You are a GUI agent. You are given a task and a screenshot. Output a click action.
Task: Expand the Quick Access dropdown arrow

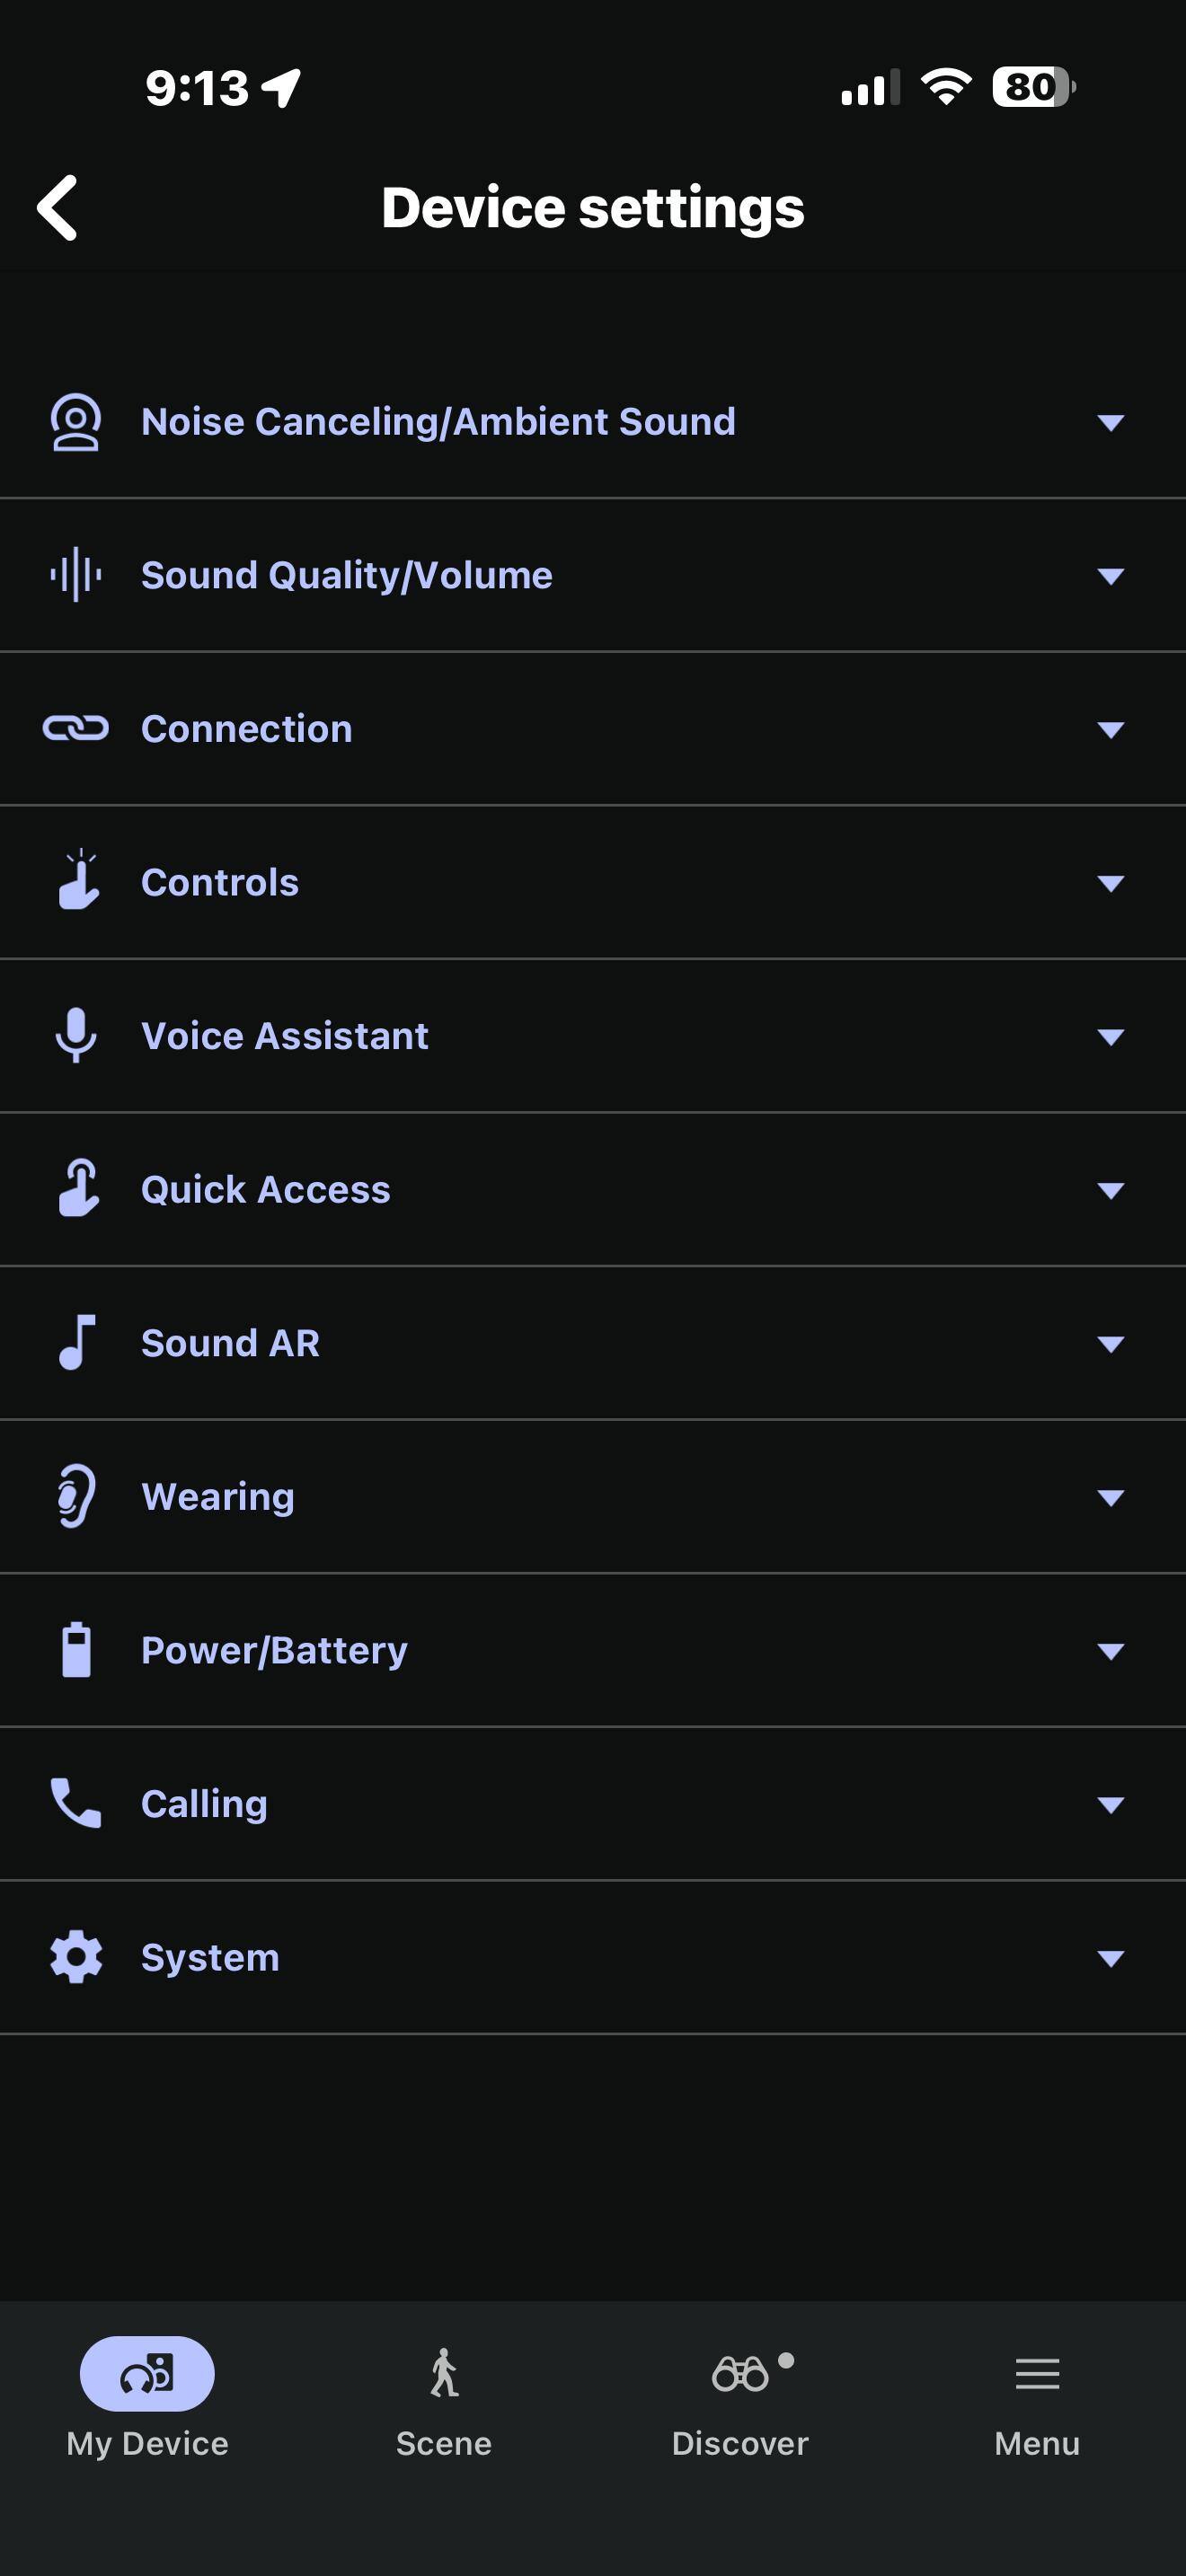point(1110,1190)
